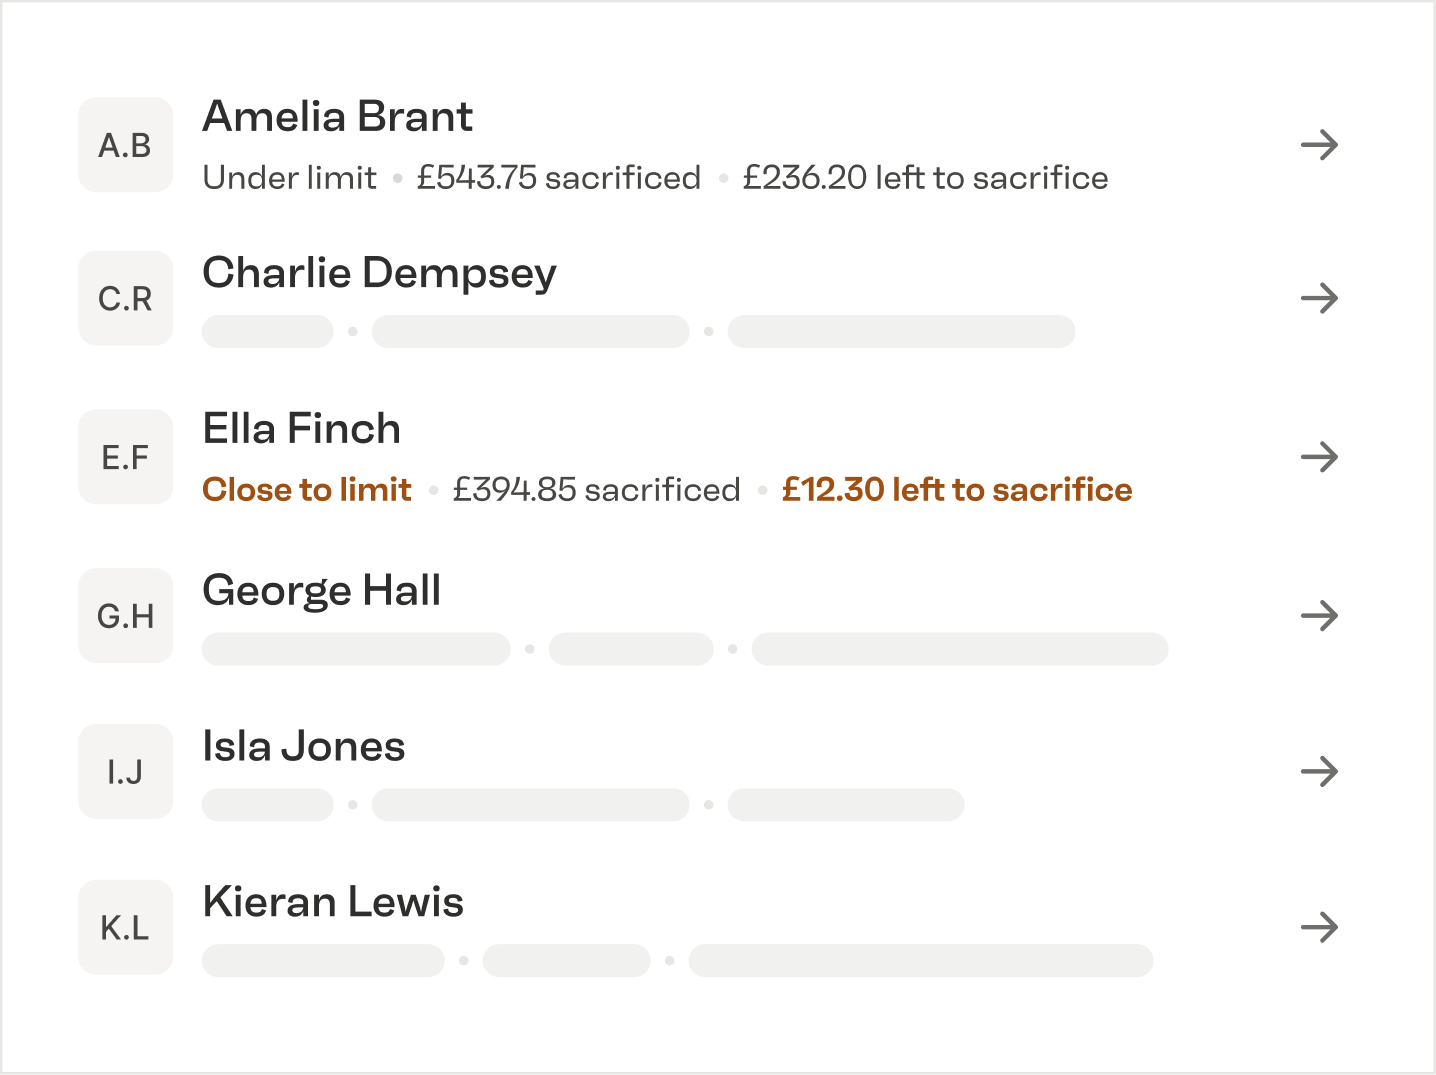
Task: Click '£12.30 left to sacrifice' text
Action: [x=957, y=489]
